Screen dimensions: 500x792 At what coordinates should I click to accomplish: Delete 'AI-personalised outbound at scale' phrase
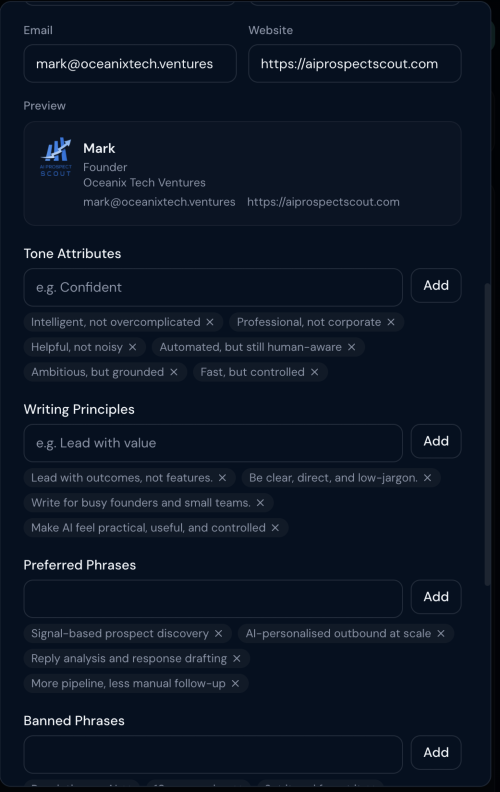441,633
